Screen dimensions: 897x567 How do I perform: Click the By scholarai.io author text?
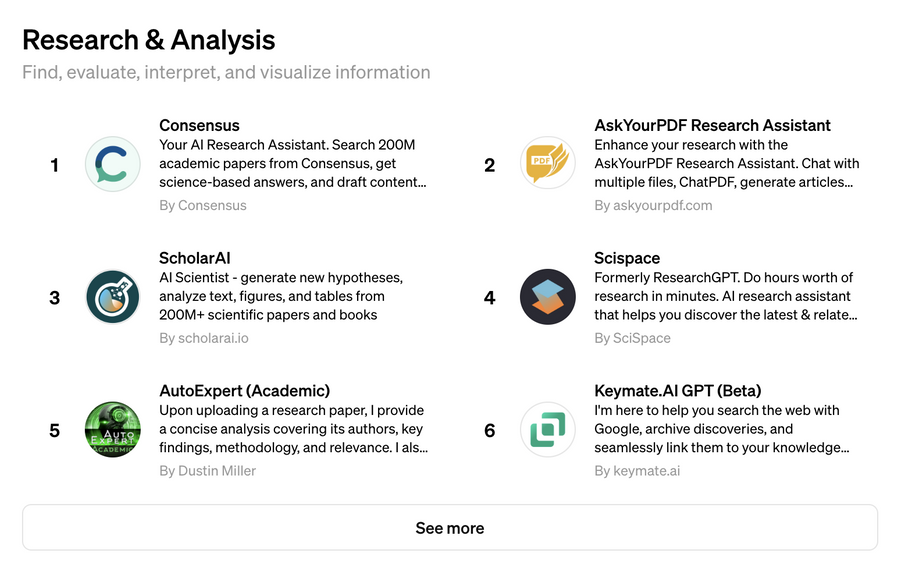click(x=204, y=338)
